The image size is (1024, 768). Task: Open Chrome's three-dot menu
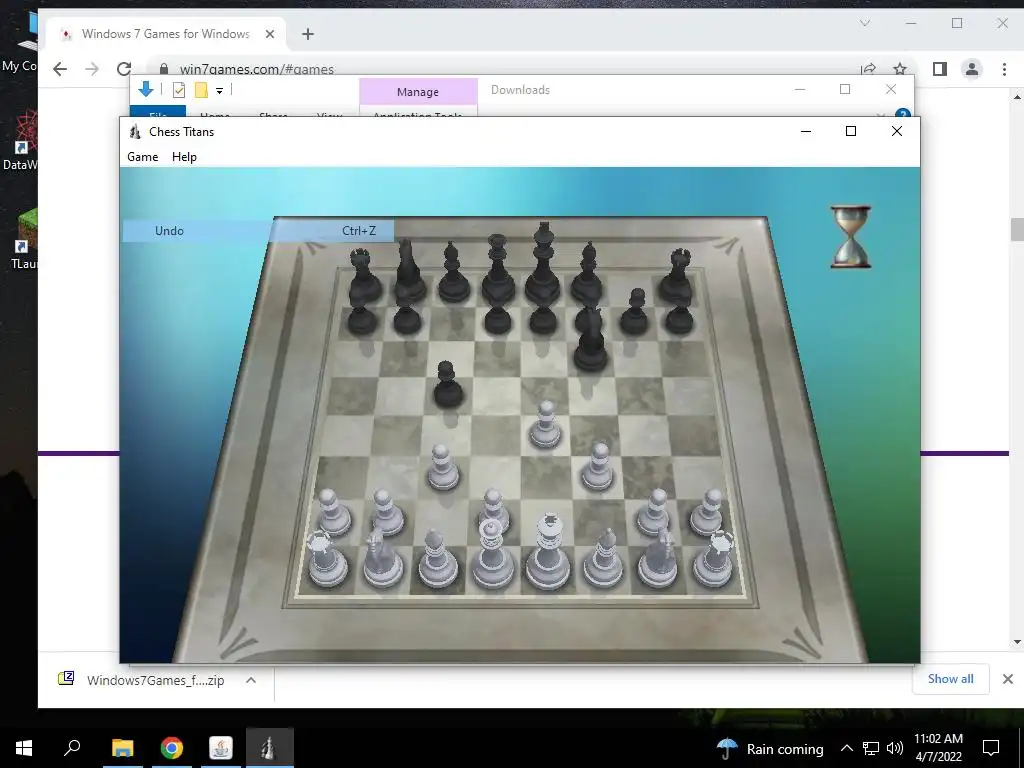pos(1004,69)
